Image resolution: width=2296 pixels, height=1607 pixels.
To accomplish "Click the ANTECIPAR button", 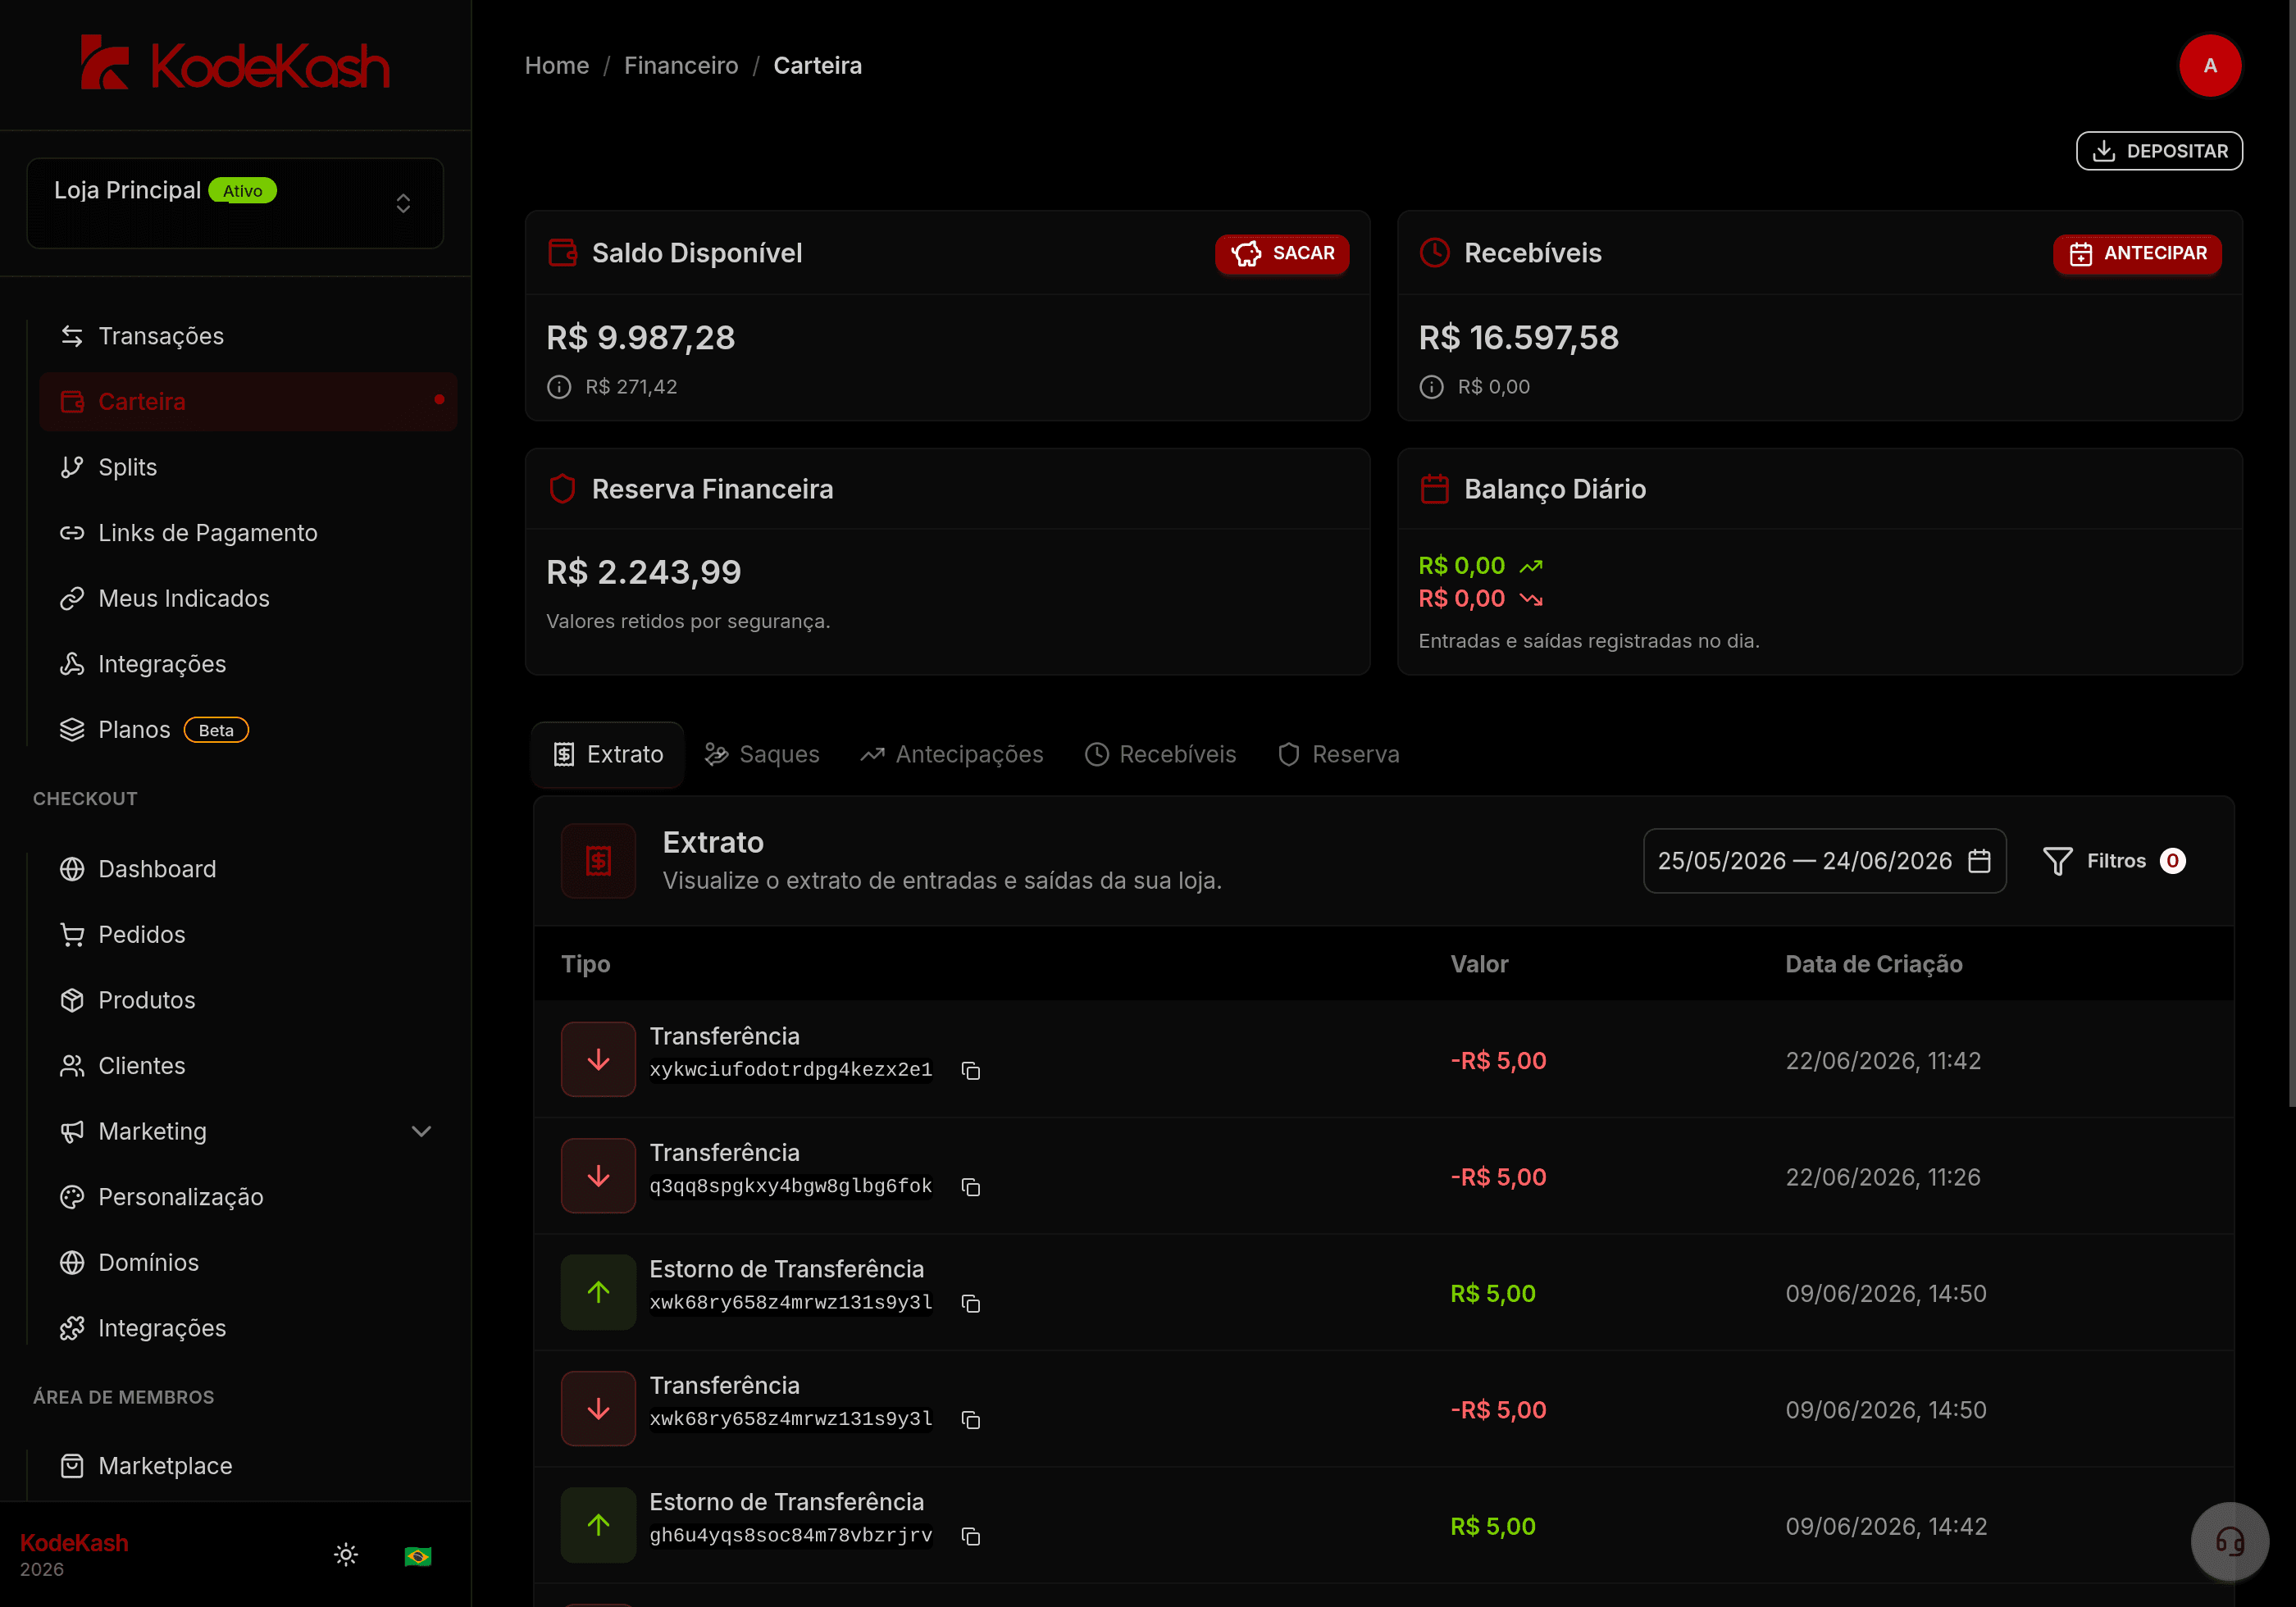I will pyautogui.click(x=2137, y=253).
